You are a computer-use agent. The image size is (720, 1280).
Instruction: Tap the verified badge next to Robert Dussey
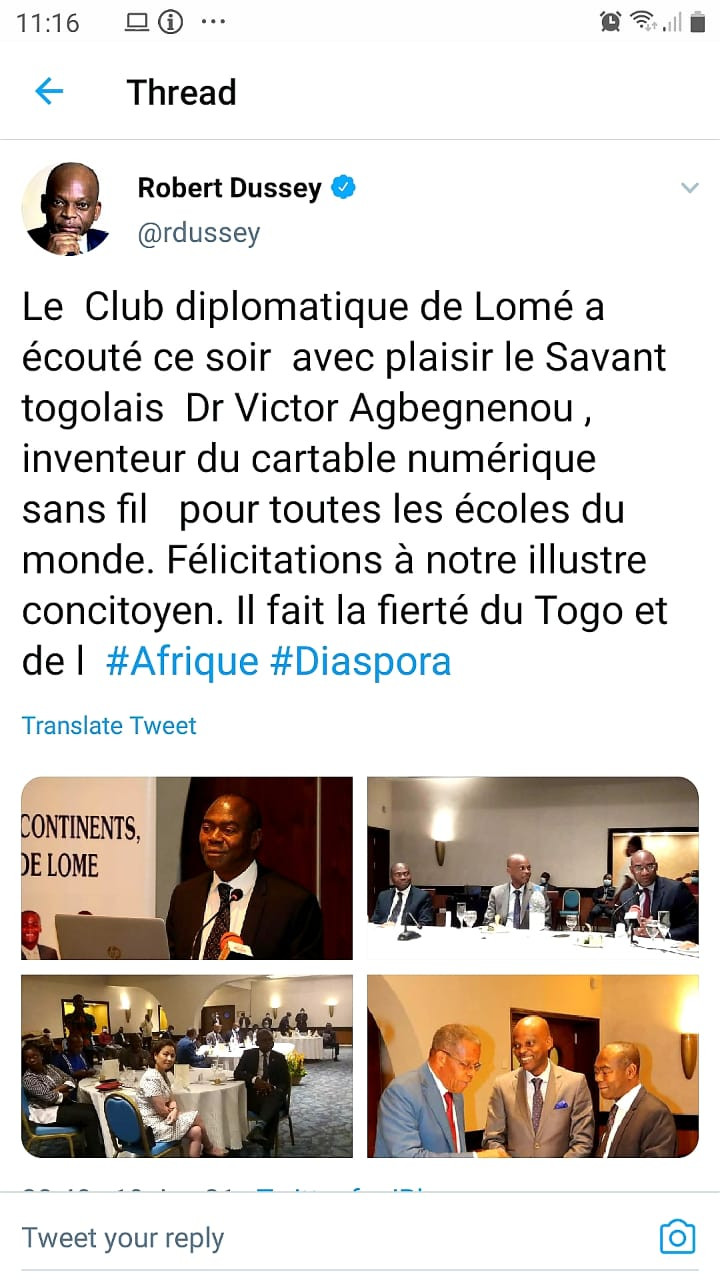[x=343, y=187]
